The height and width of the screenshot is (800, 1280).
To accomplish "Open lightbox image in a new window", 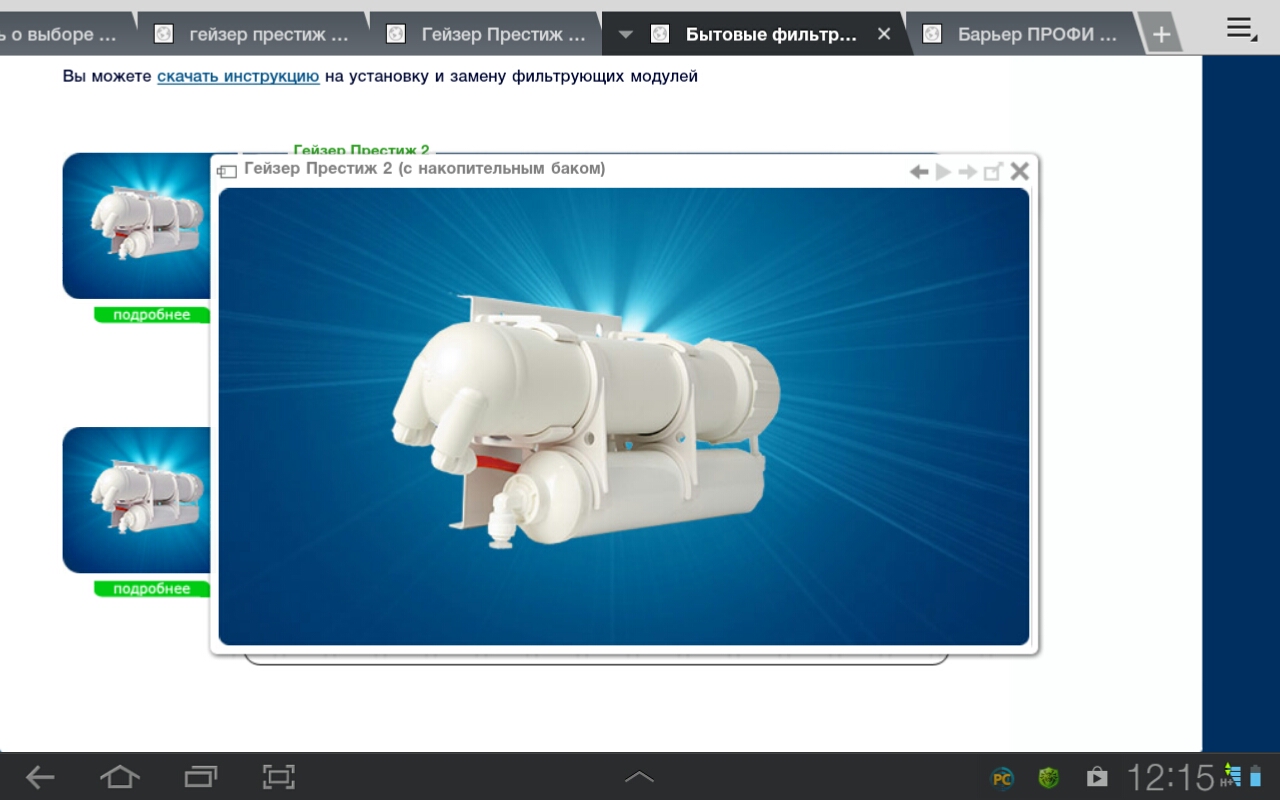I will (993, 172).
